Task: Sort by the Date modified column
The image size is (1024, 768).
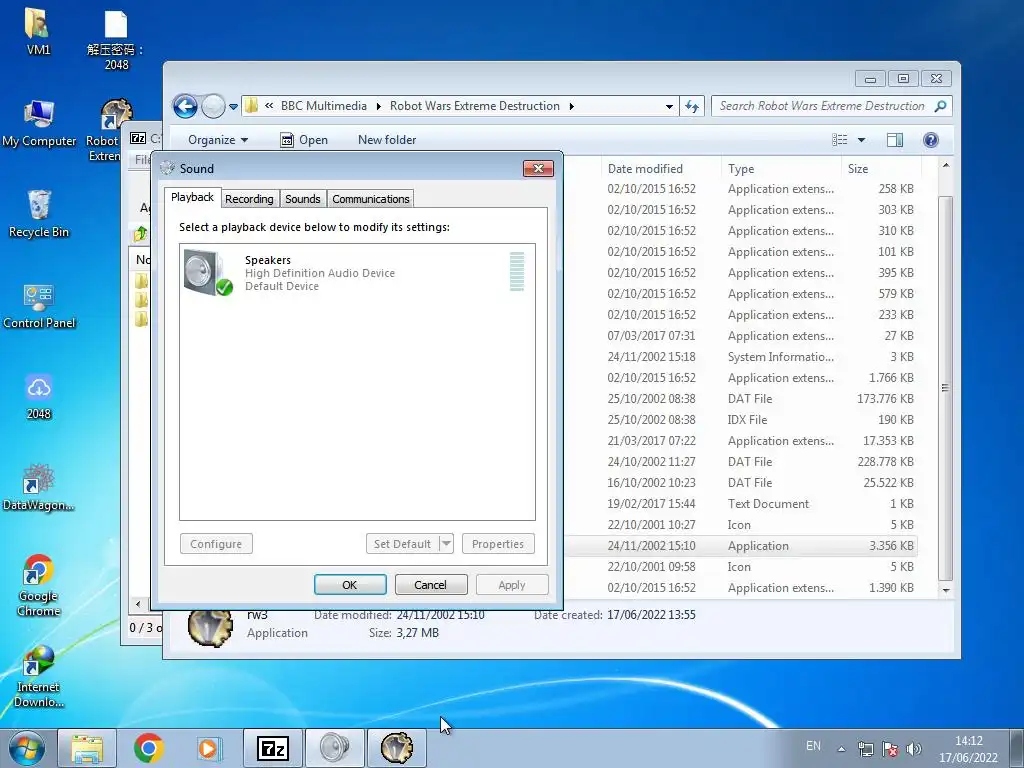Action: 661,168
